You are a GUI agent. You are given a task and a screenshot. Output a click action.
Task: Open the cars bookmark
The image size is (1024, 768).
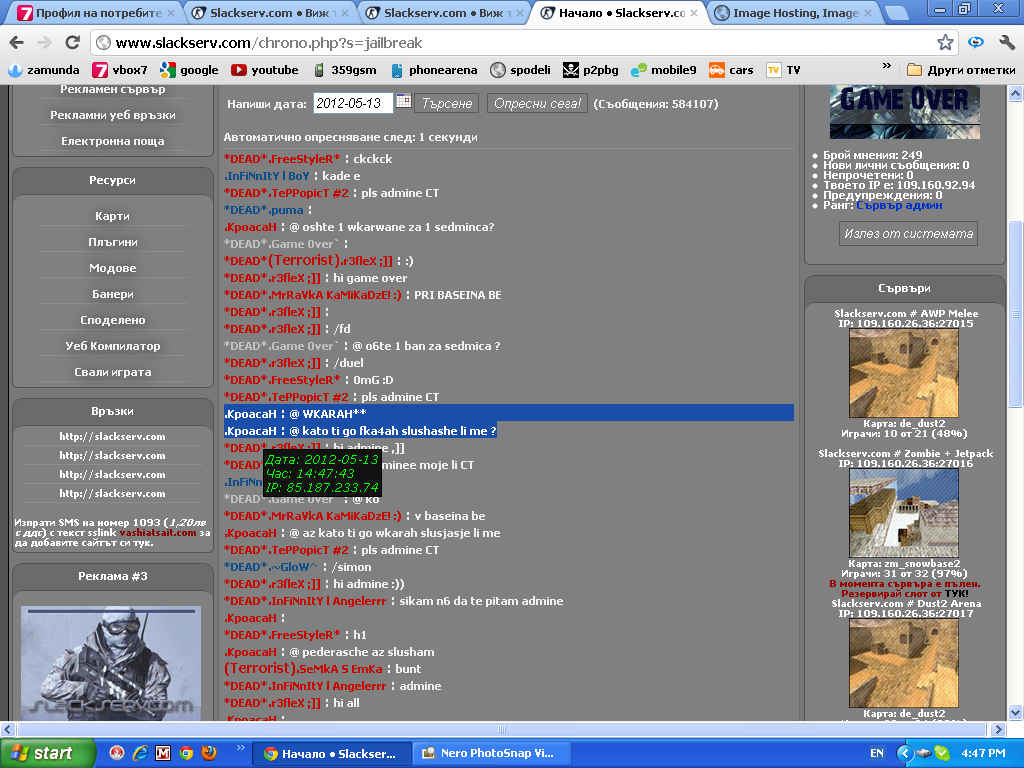[x=731, y=70]
